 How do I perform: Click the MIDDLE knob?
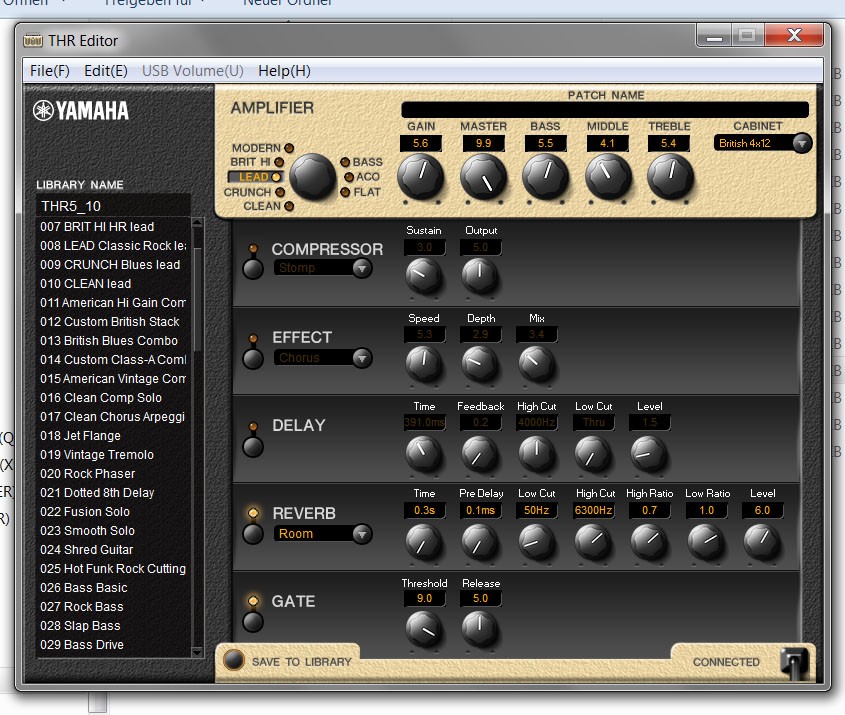tap(607, 176)
